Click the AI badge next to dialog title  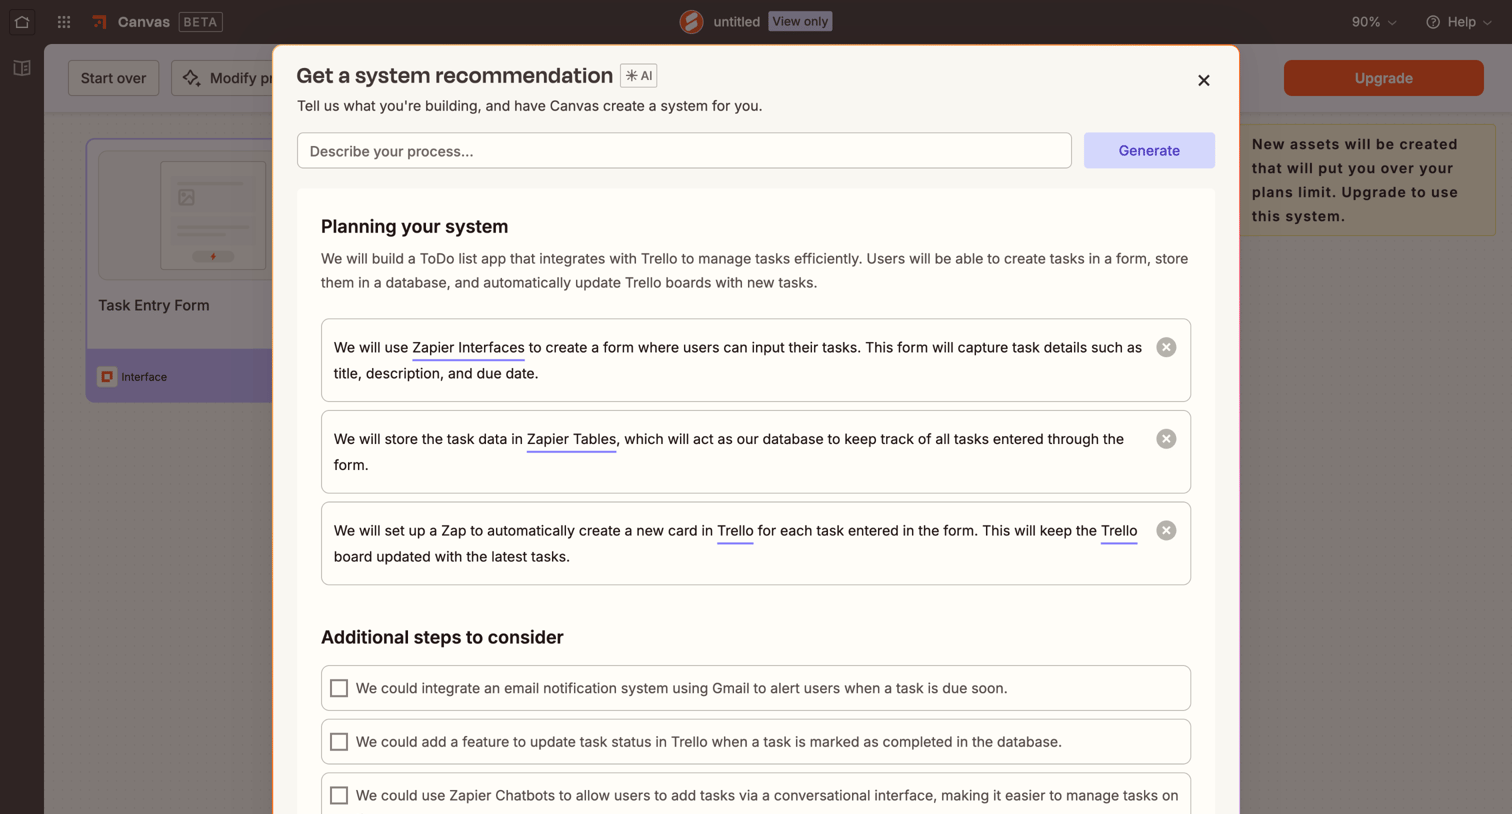click(x=638, y=76)
